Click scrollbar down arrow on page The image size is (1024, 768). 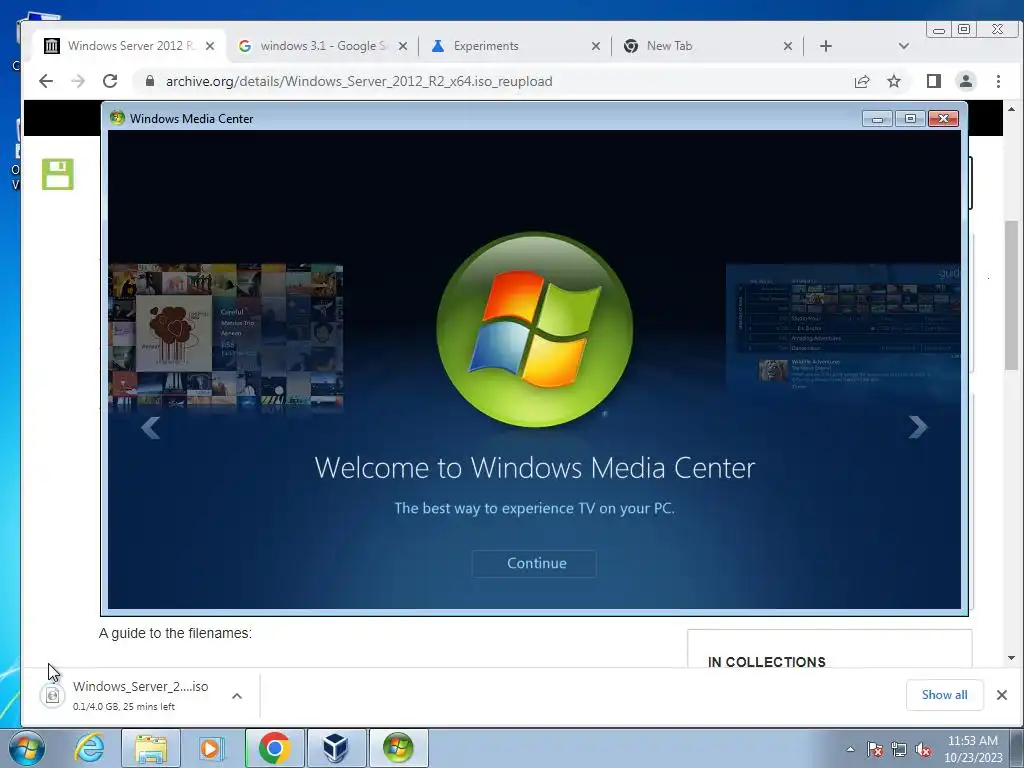click(x=1011, y=658)
